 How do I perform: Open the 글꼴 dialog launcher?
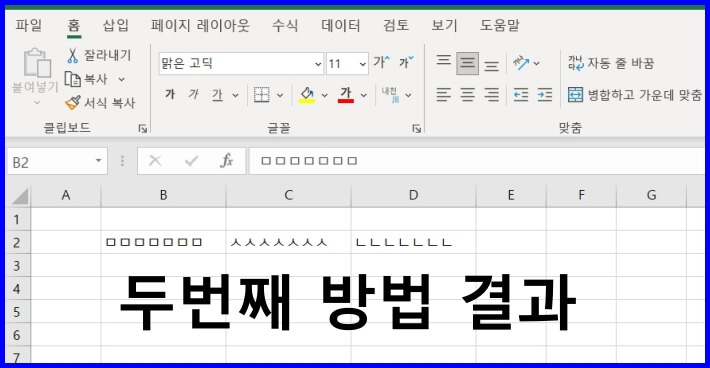[417, 129]
